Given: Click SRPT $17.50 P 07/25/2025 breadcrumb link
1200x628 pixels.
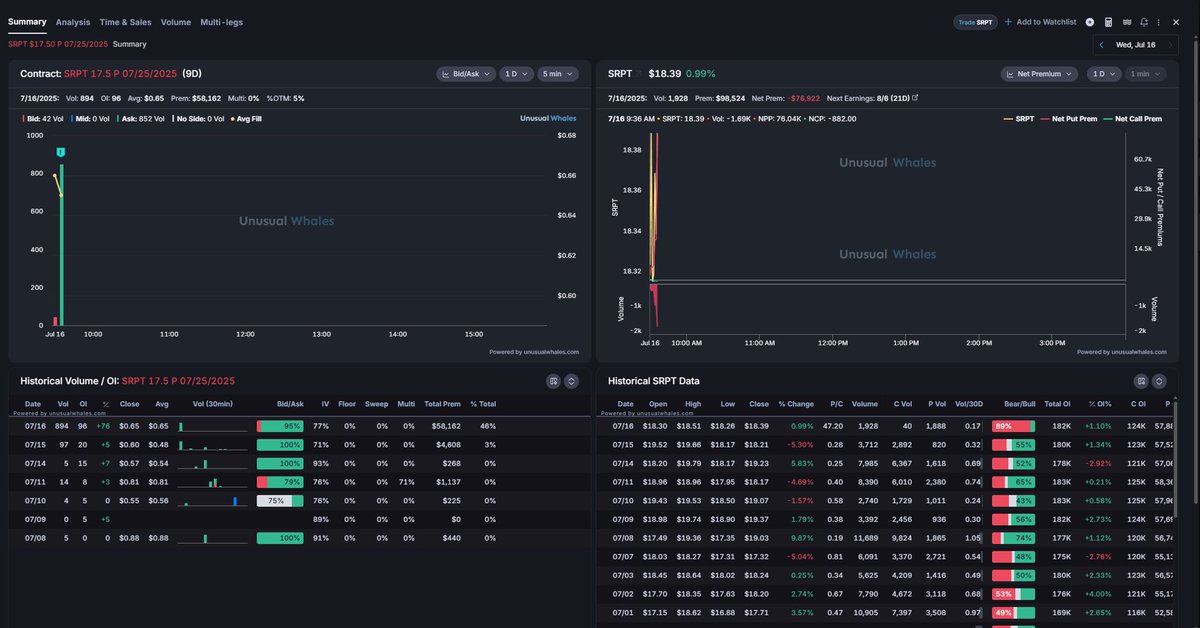Looking at the screenshot, I should [58, 44].
